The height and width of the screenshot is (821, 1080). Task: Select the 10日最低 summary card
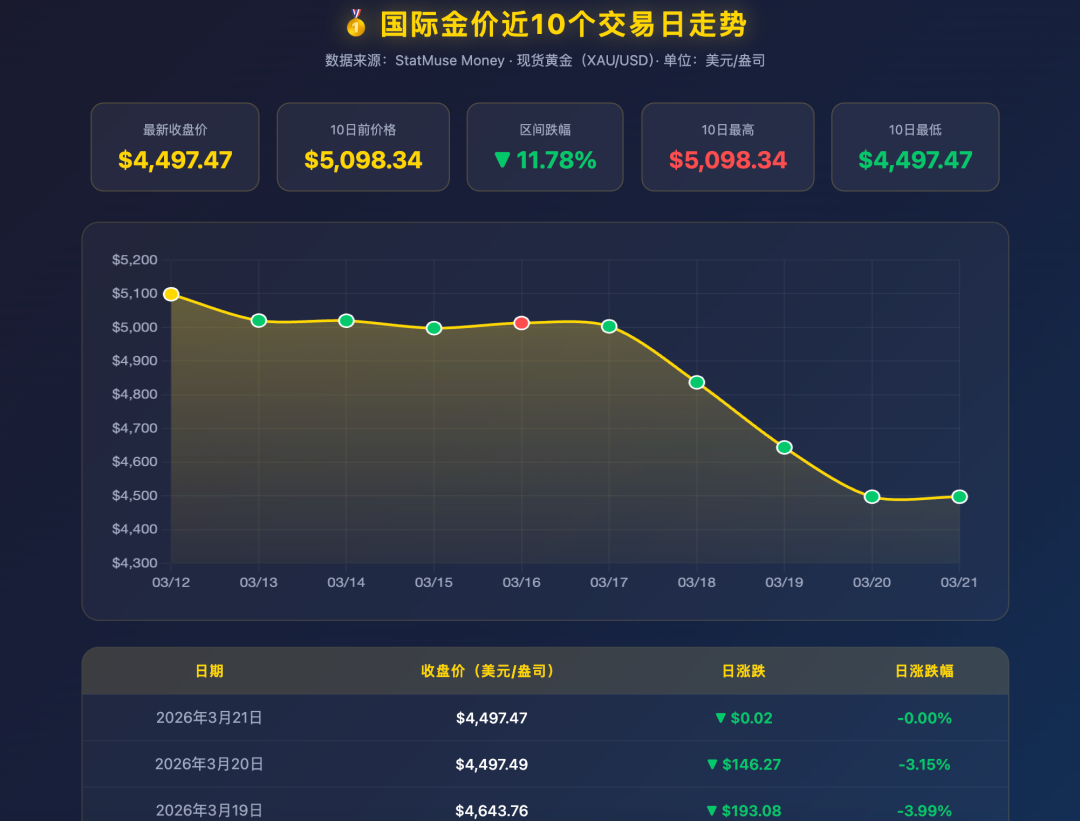pyautogui.click(x=915, y=147)
